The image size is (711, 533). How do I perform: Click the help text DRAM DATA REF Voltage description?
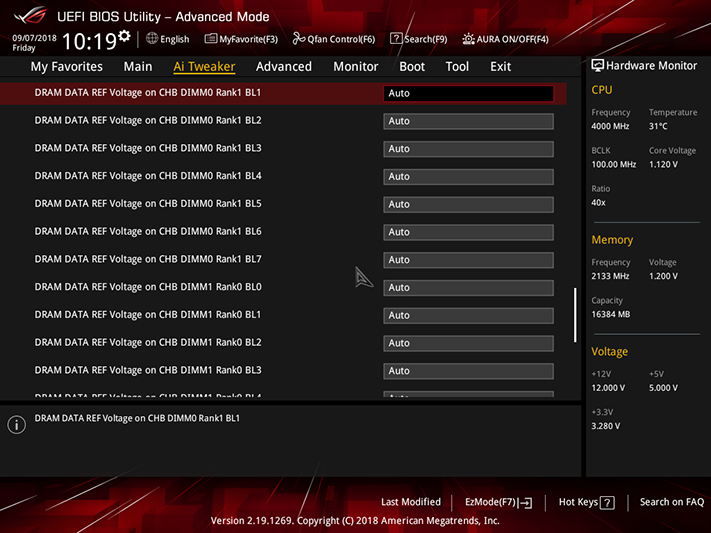(137, 418)
